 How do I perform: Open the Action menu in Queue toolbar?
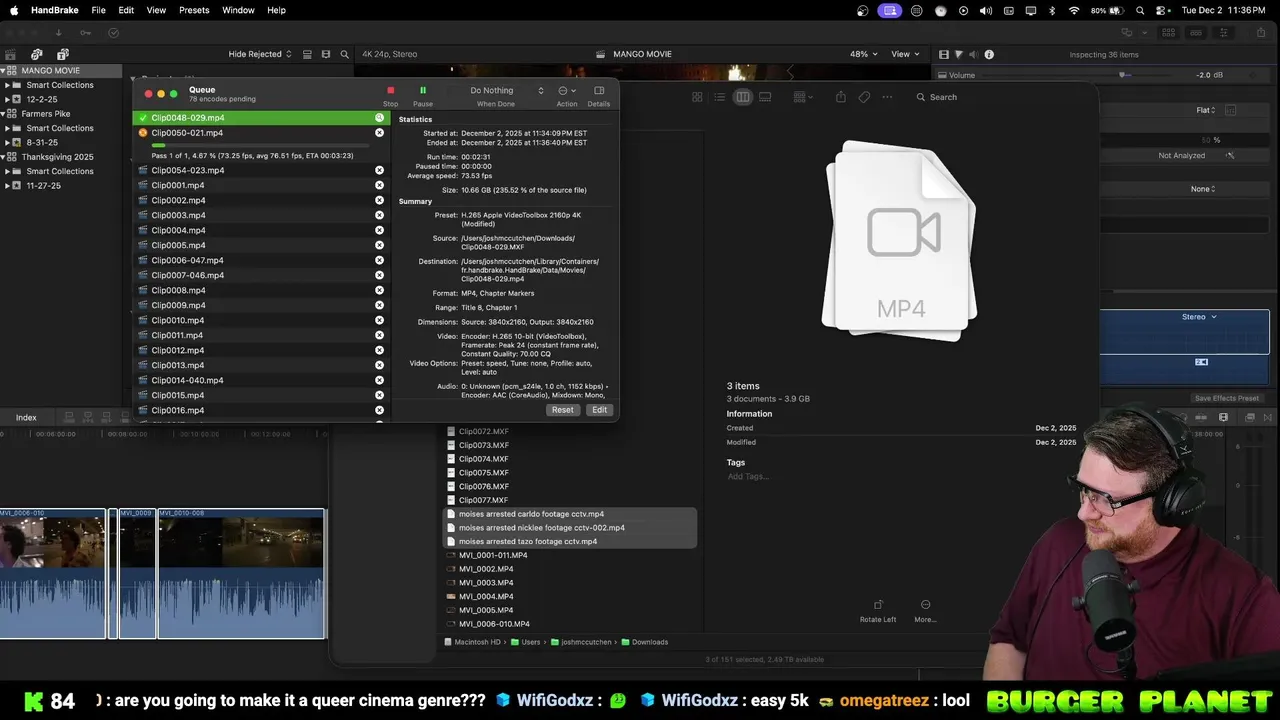566,91
